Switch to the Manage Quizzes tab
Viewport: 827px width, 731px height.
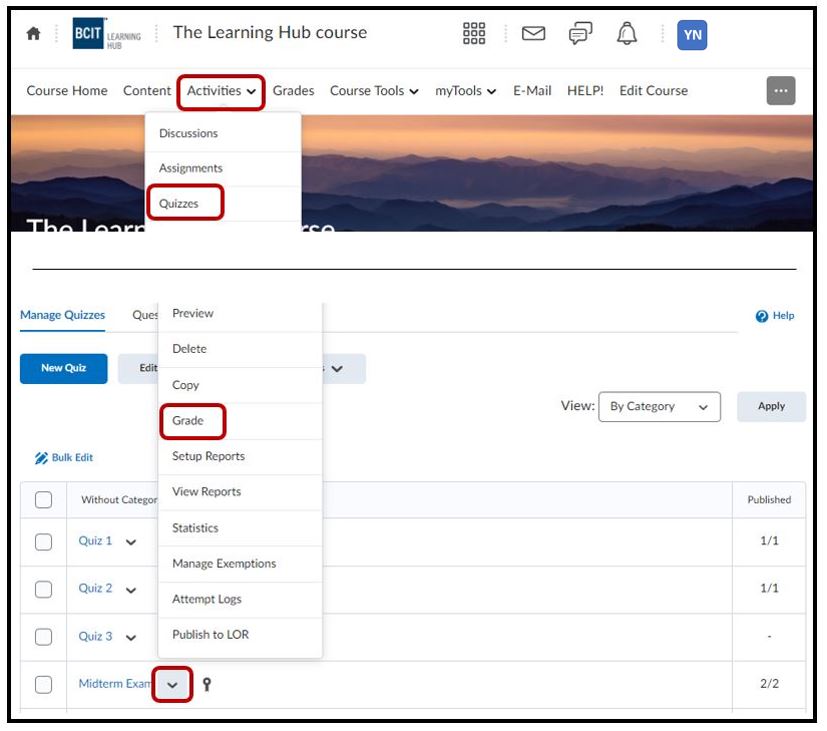63,315
